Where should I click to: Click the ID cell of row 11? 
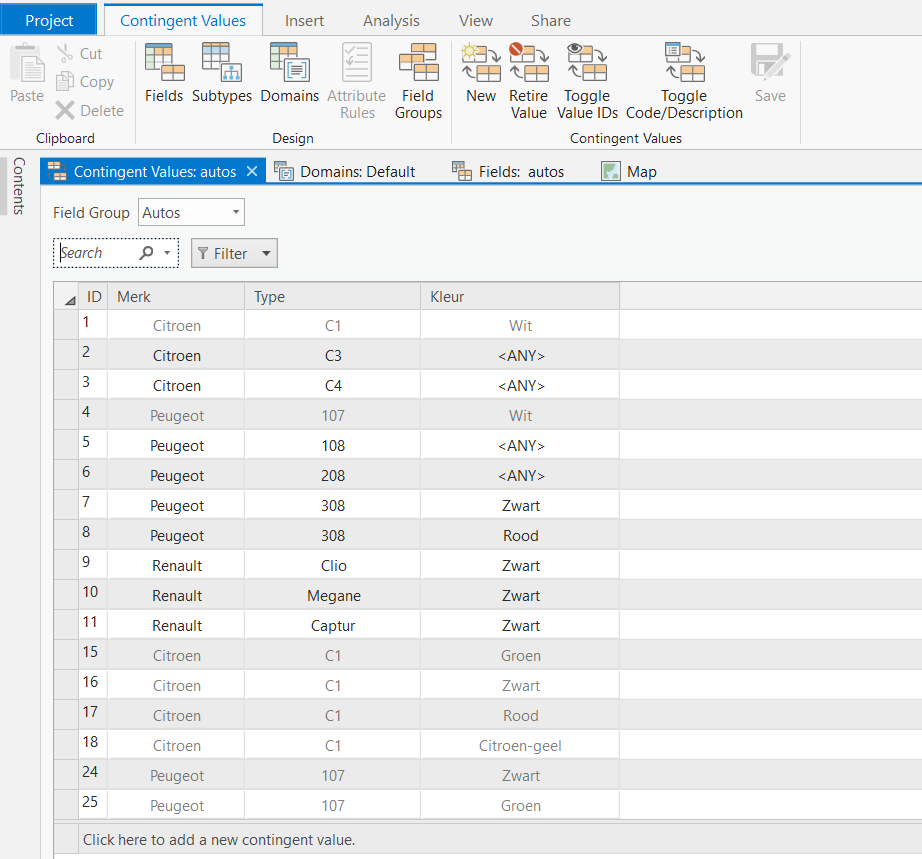pos(93,625)
